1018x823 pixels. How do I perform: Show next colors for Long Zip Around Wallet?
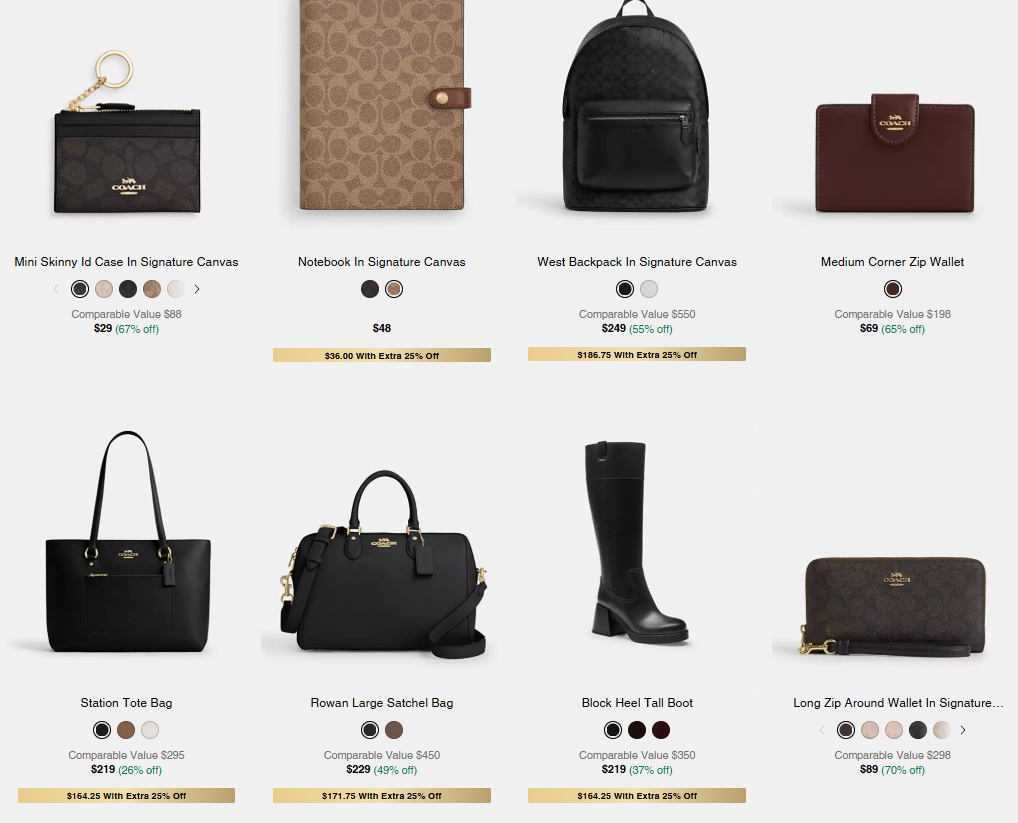tap(963, 730)
